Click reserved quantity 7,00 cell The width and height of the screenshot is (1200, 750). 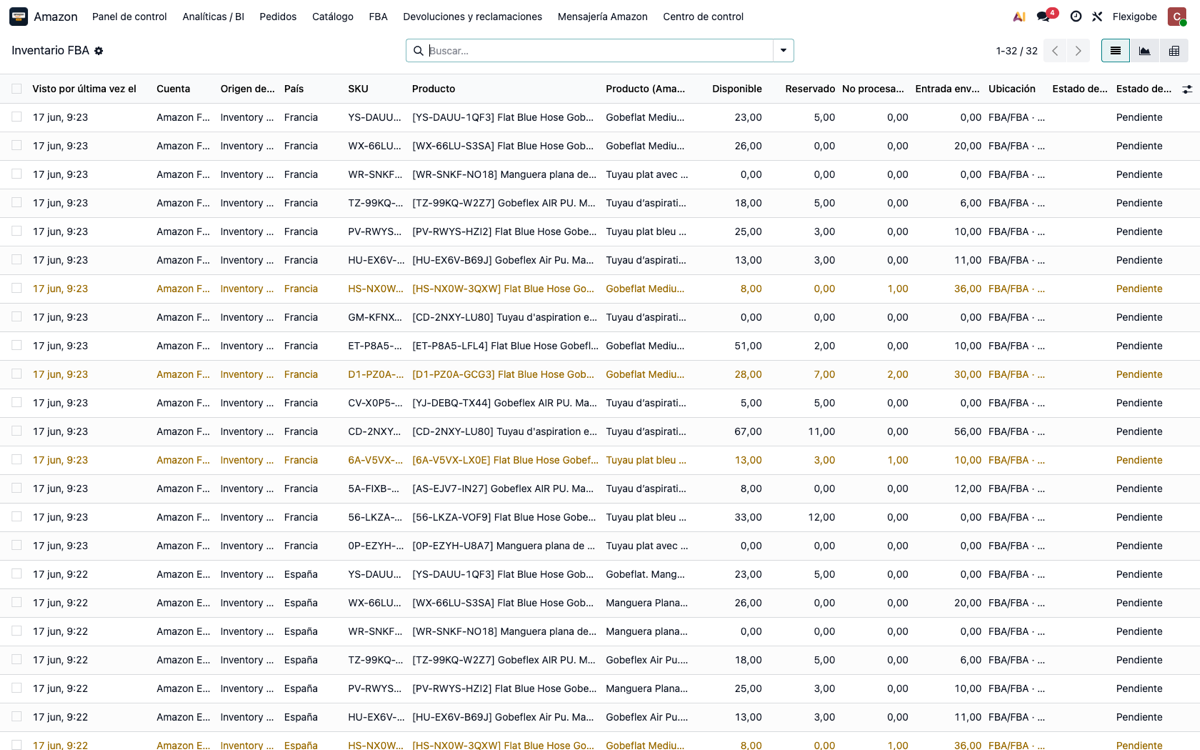(824, 374)
